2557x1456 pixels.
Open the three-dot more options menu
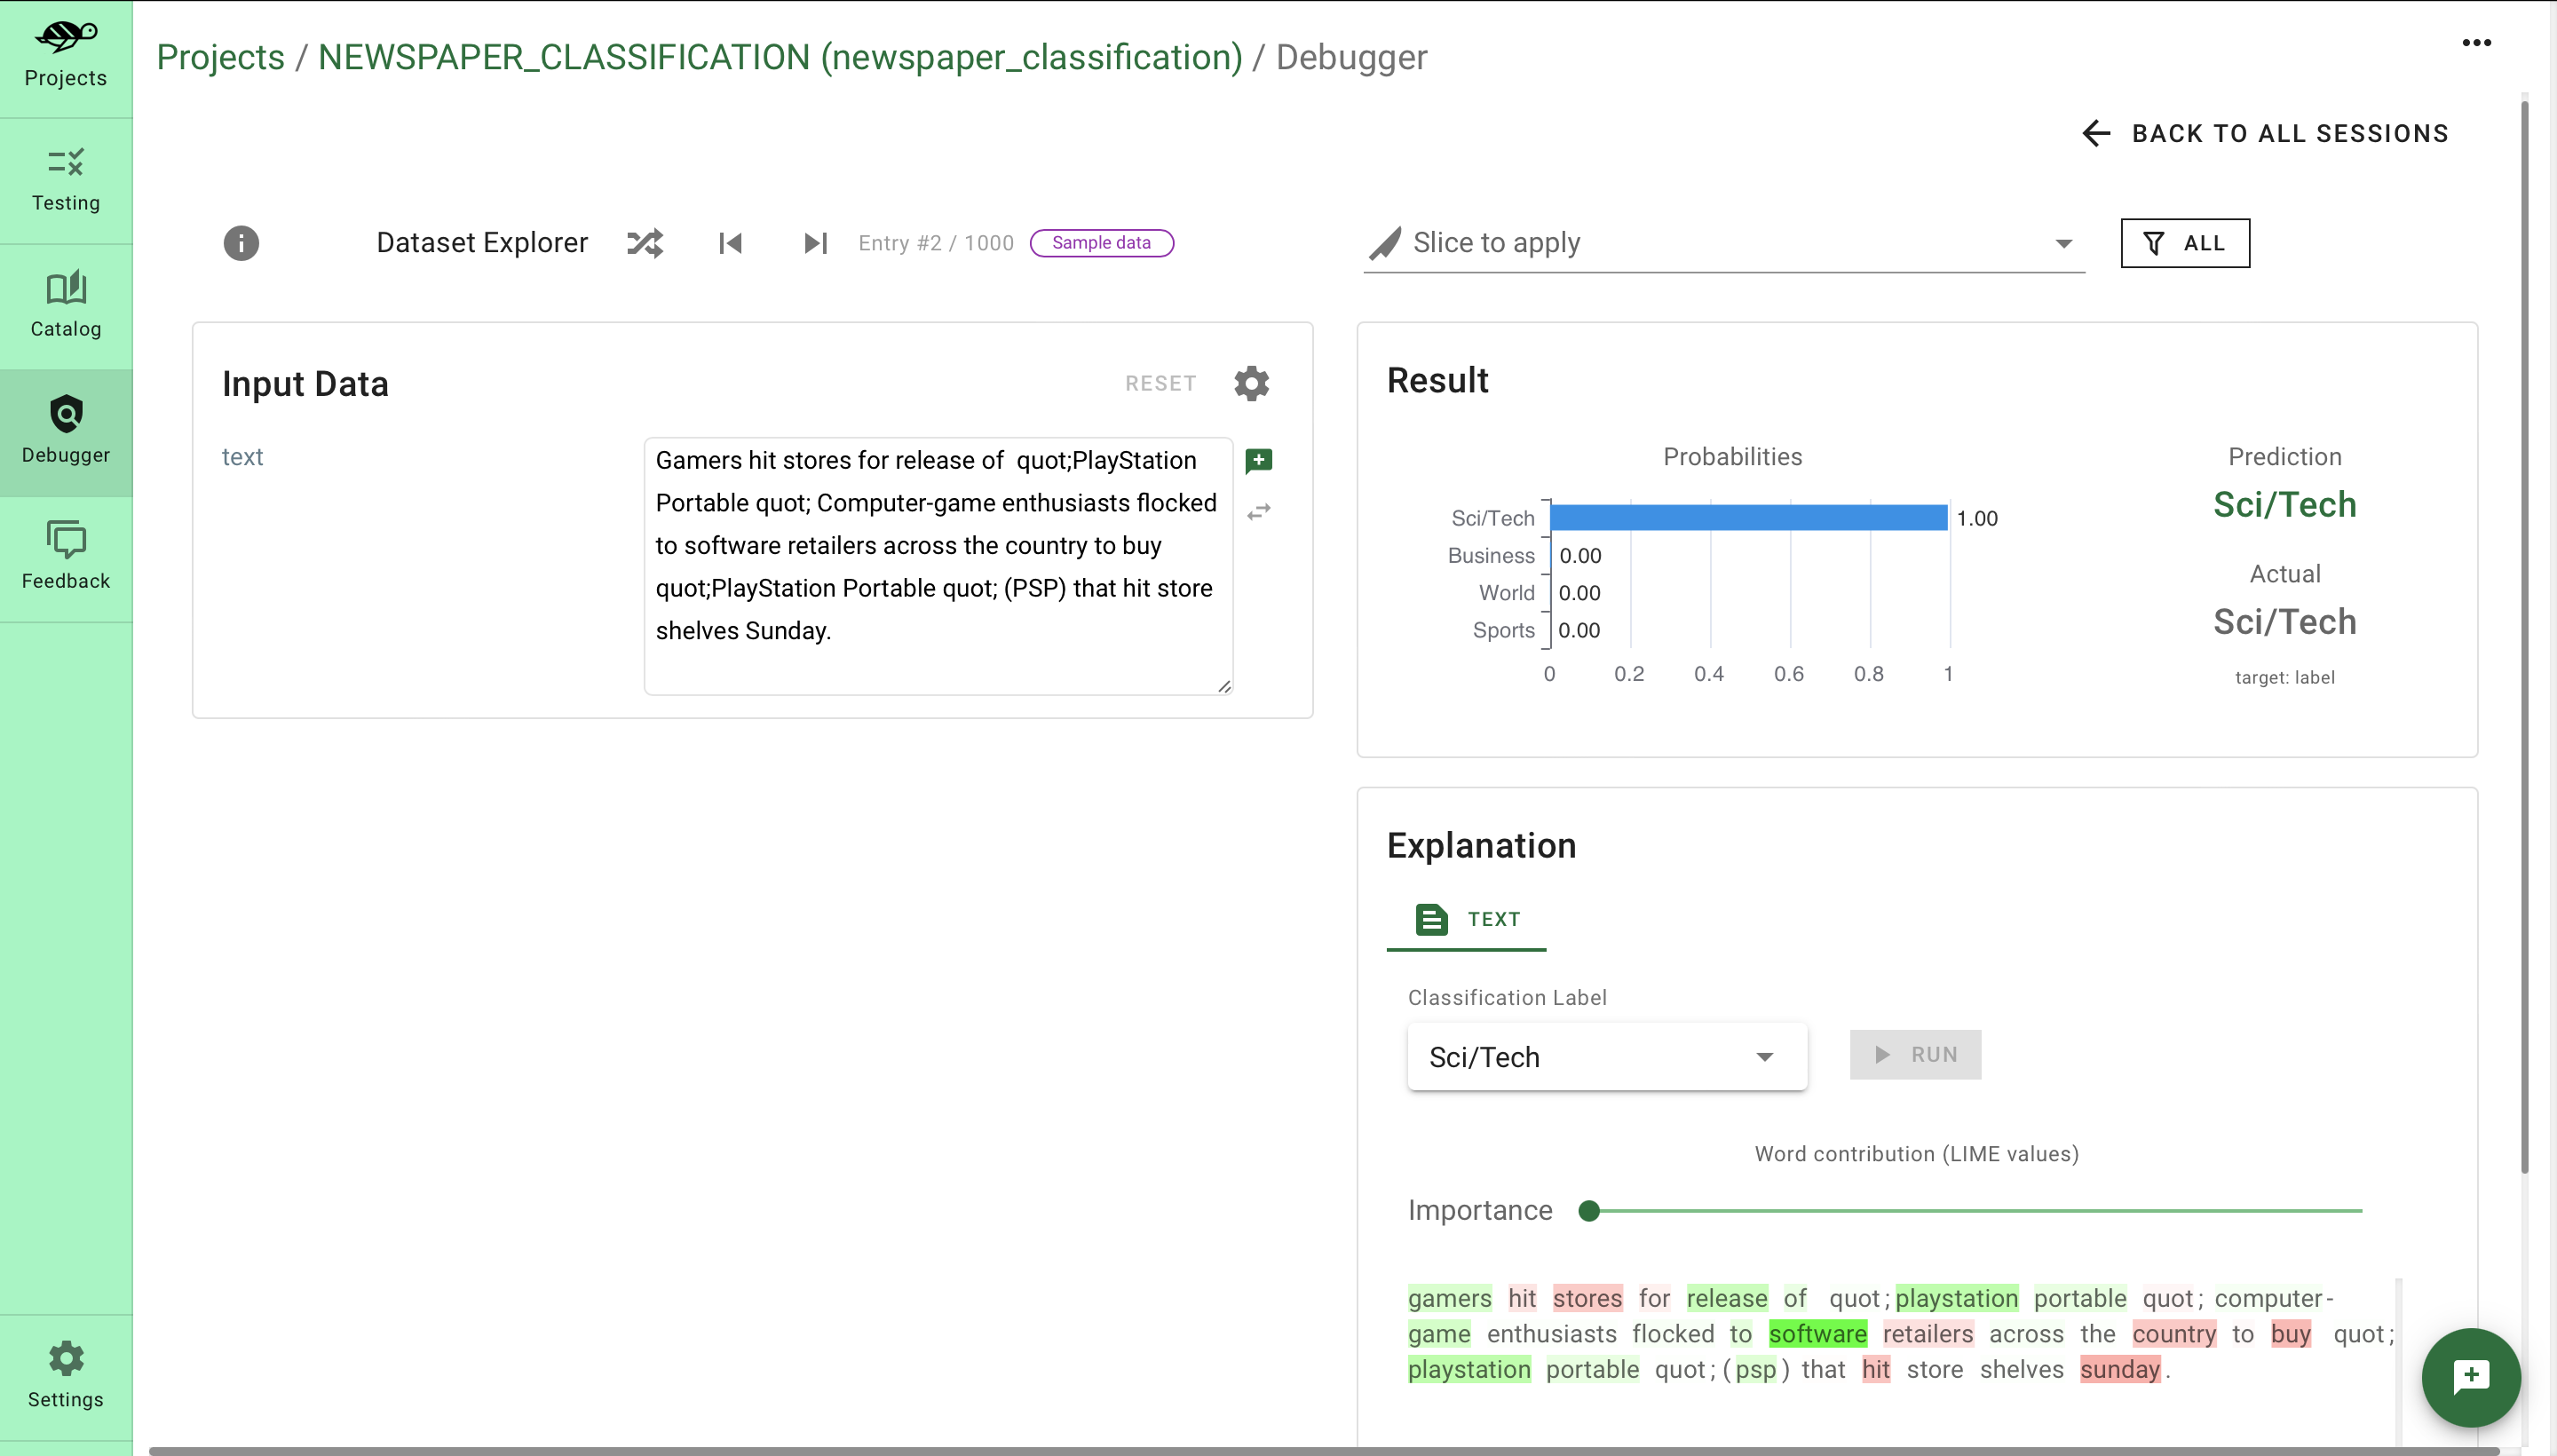pyautogui.click(x=2476, y=43)
